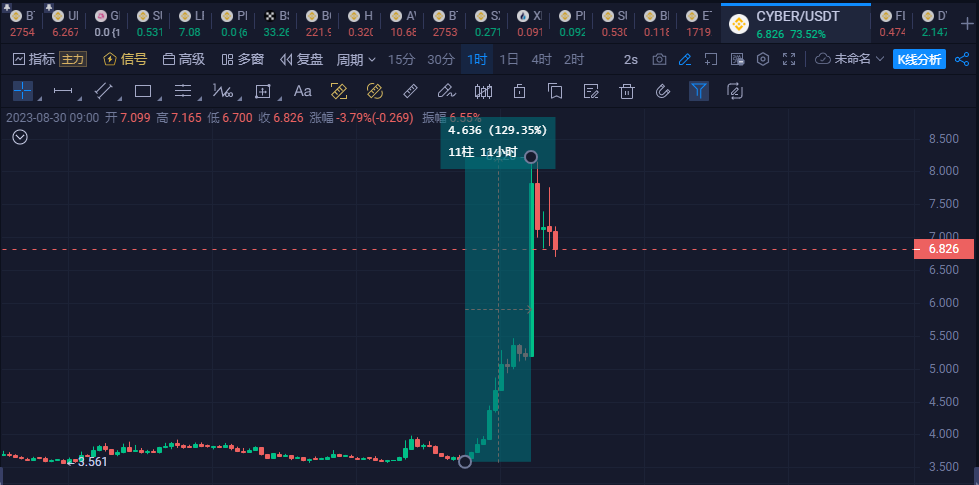Screen dimensions: 979x485
Task: Select the parallel channel drawing tool
Action: [102, 91]
